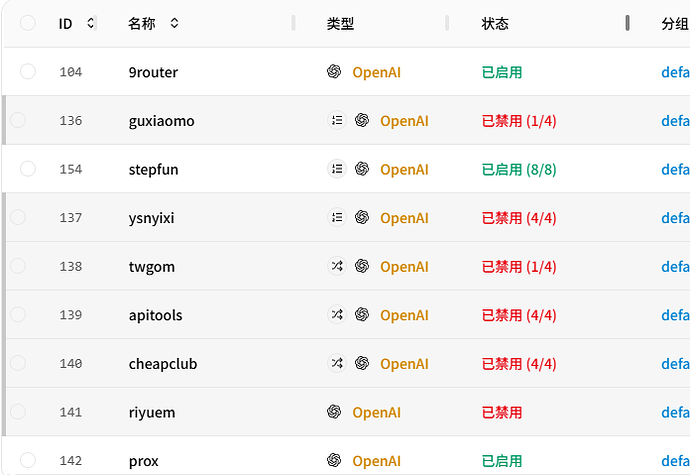The height and width of the screenshot is (475, 690).
Task: Tick the checkbox for channel 154 stepfun
Action: coord(28,169)
